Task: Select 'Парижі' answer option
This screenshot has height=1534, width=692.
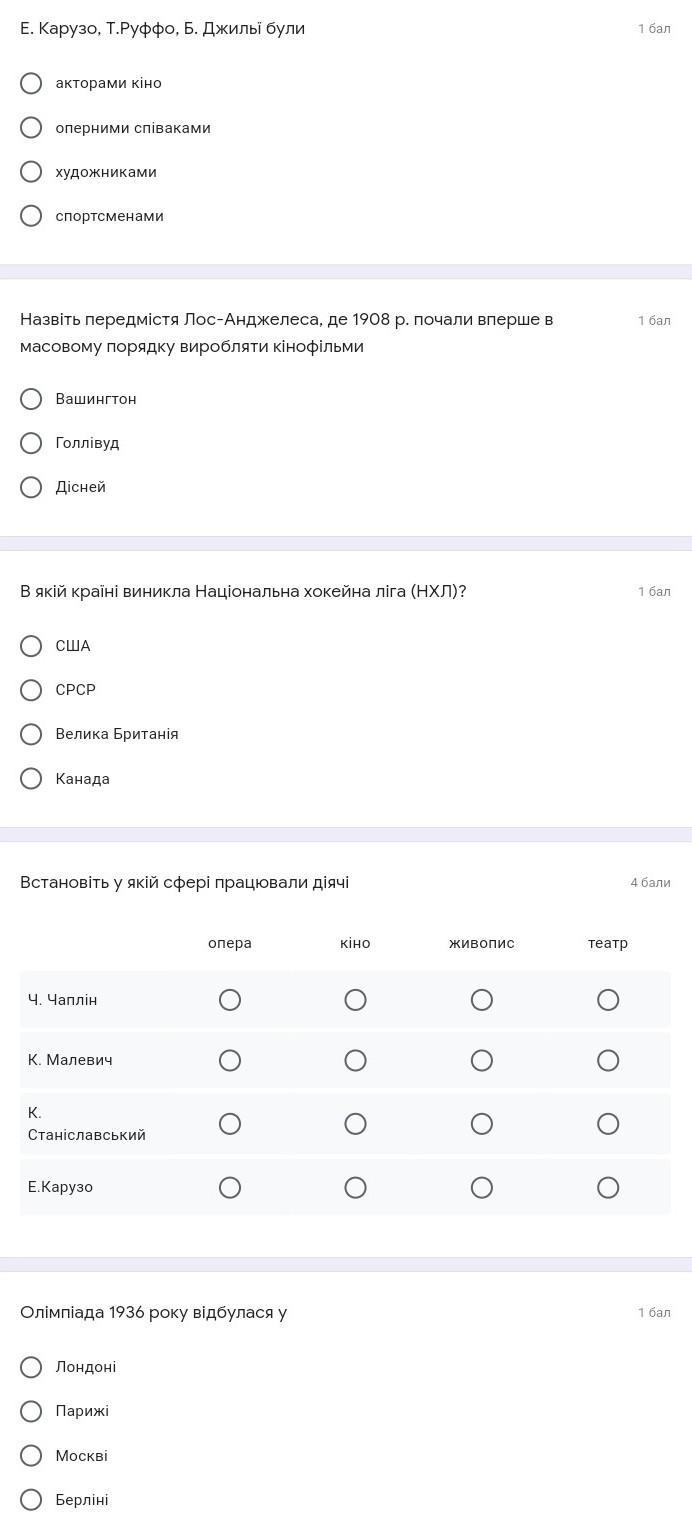Action: [x=31, y=1411]
